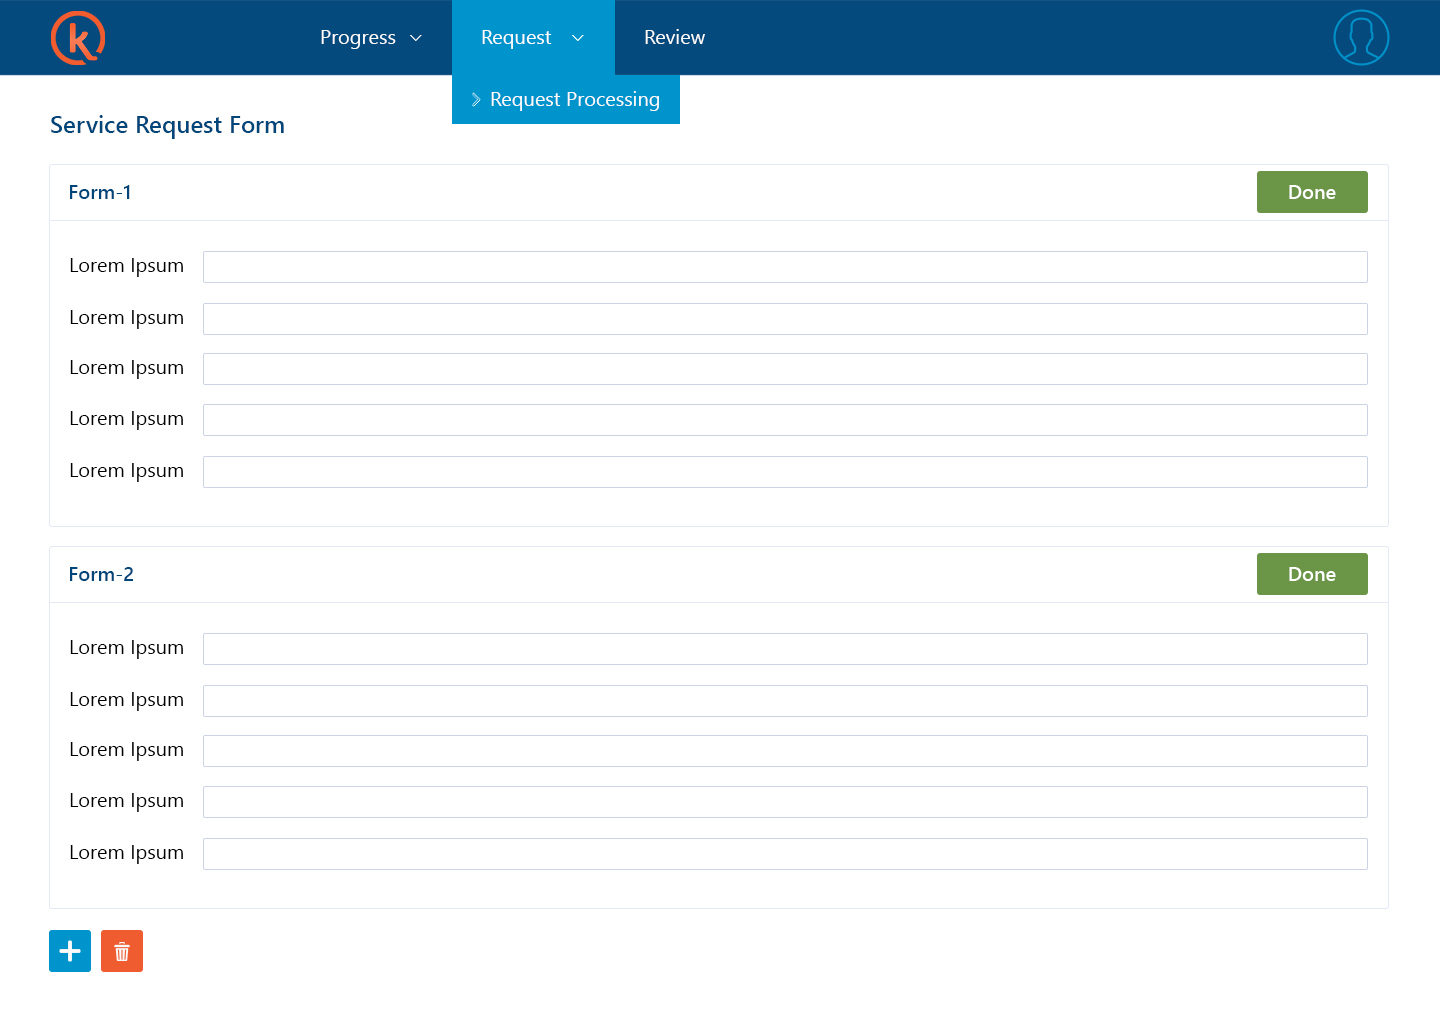Focus fourth Lorem Ipsum field in Form-2
Image resolution: width=1440 pixels, height=1024 pixels.
(x=785, y=802)
